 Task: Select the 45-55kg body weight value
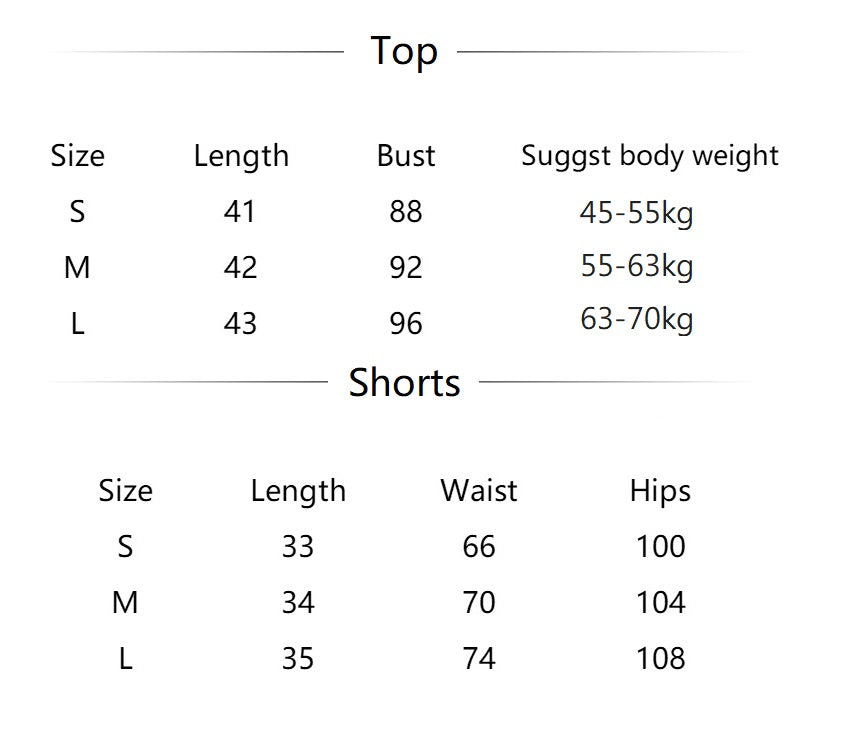(636, 213)
